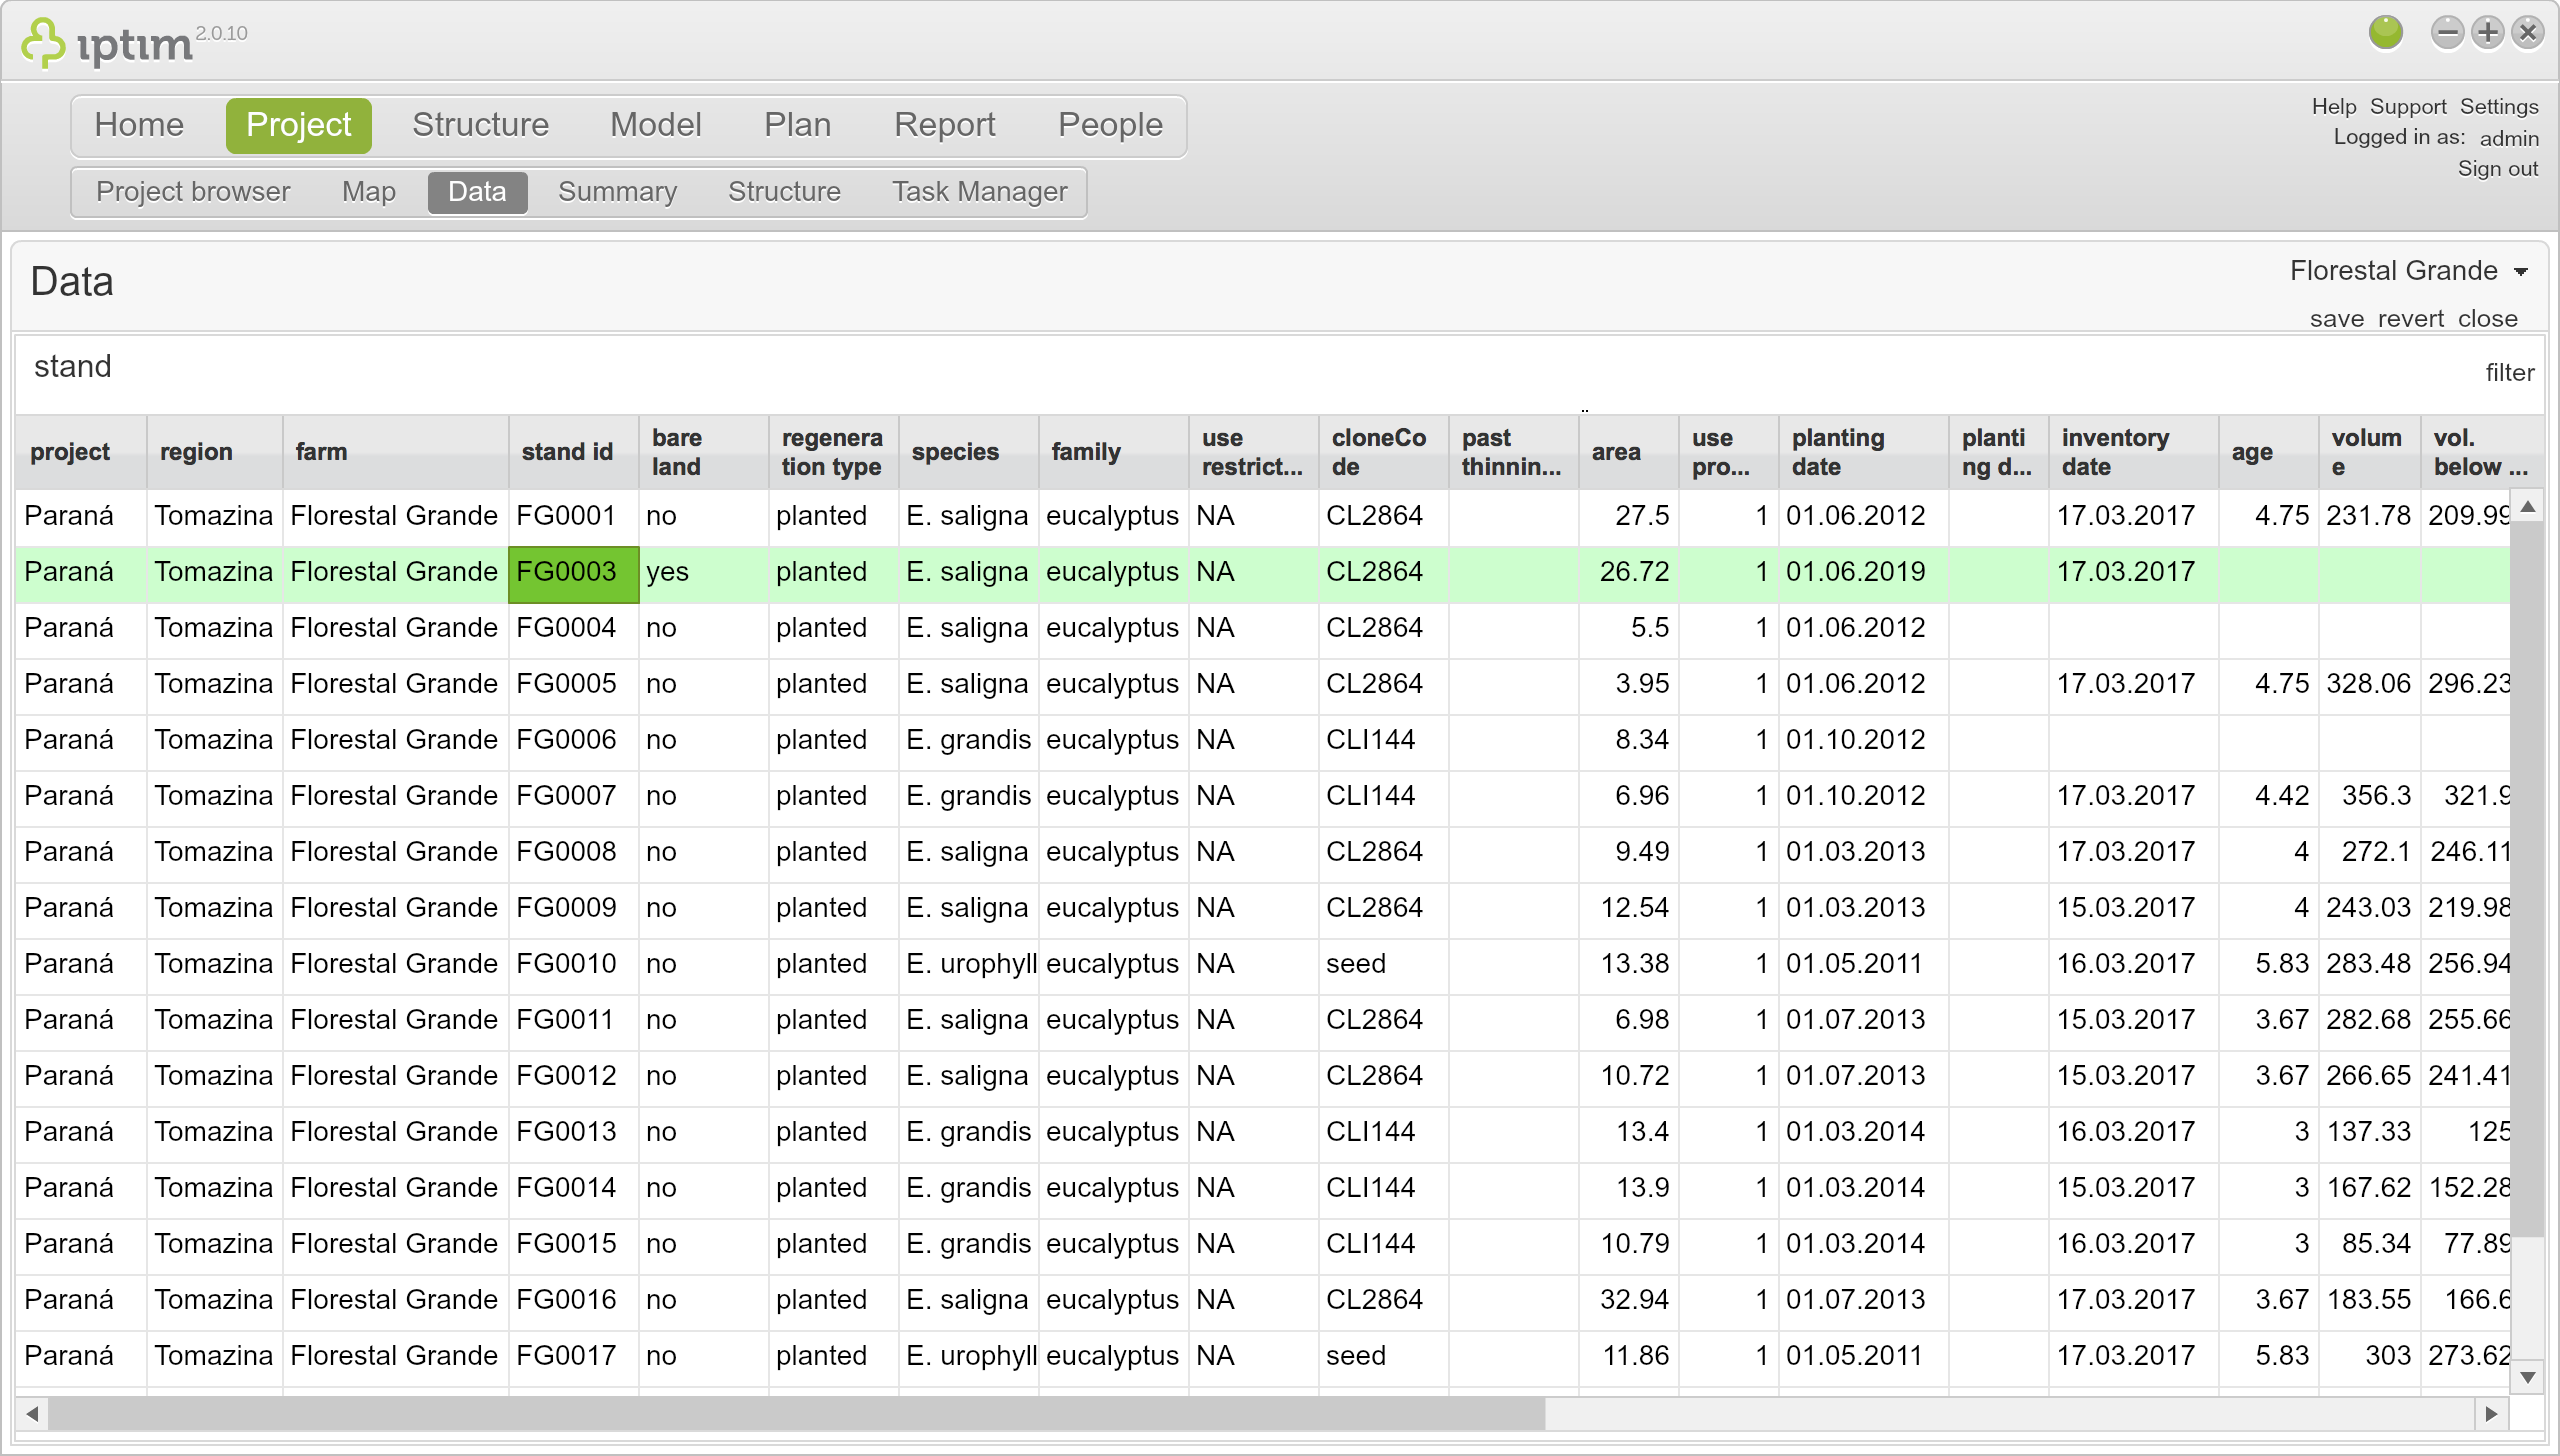Click the green status indicator circle
The image size is (2560, 1456).
pos(2386,32)
